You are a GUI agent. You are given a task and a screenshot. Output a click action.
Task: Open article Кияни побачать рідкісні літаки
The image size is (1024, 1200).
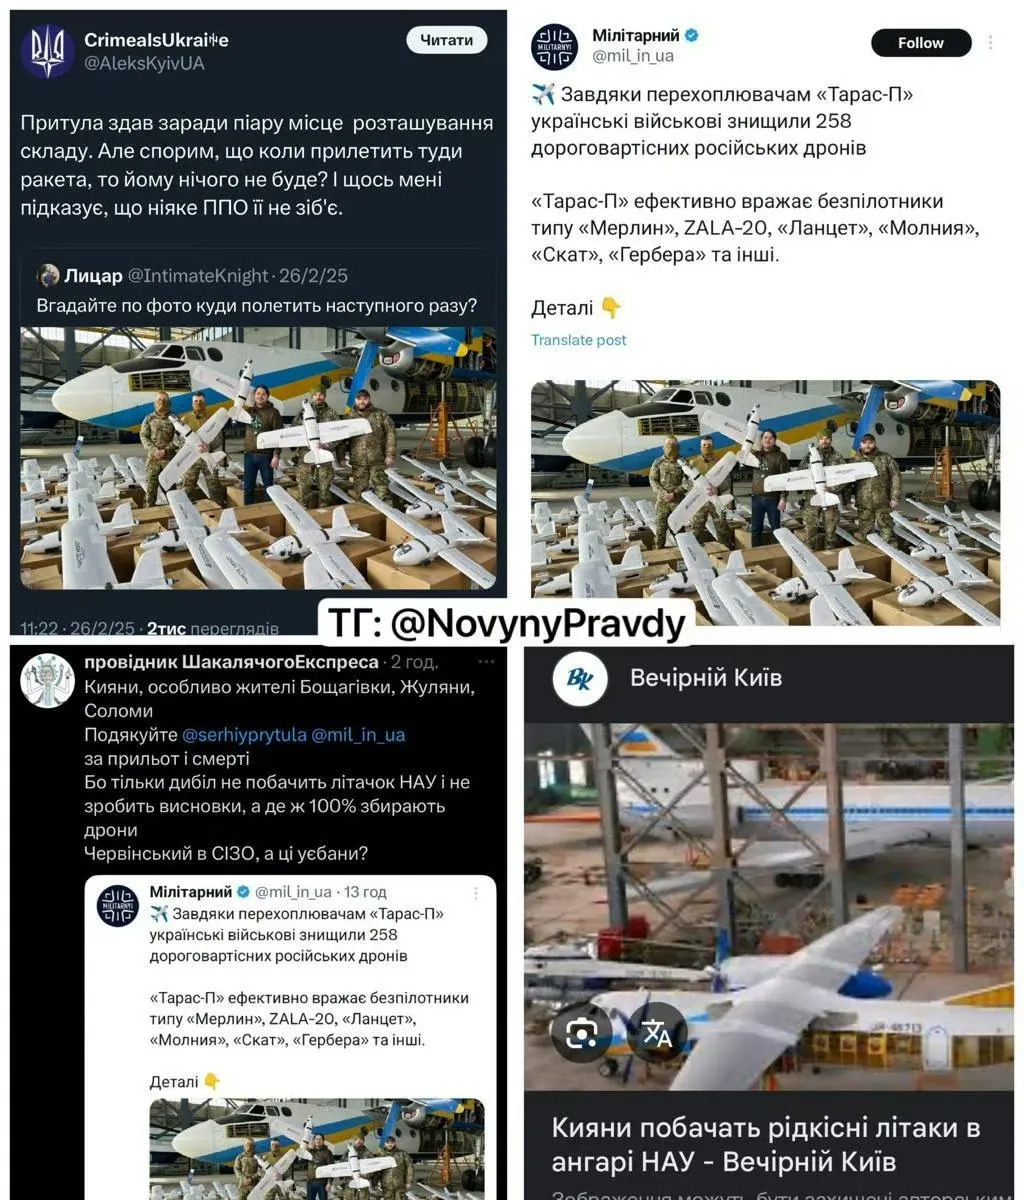765,1146
